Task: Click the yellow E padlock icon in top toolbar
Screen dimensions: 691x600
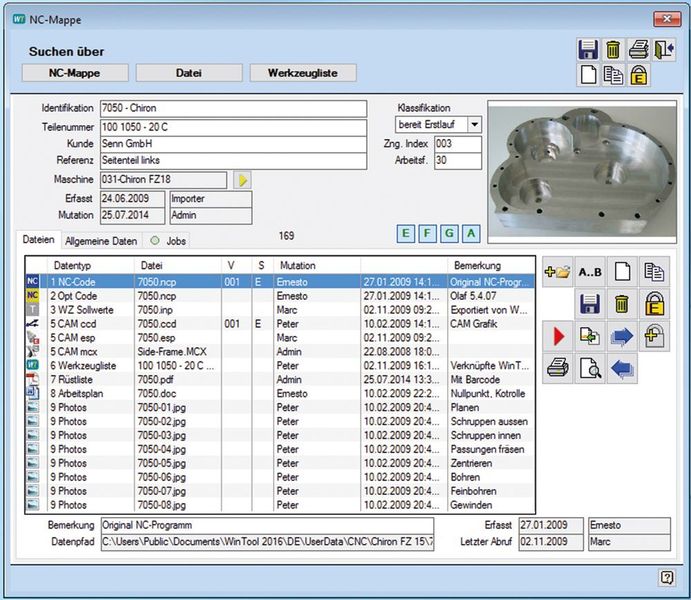Action: [x=639, y=75]
